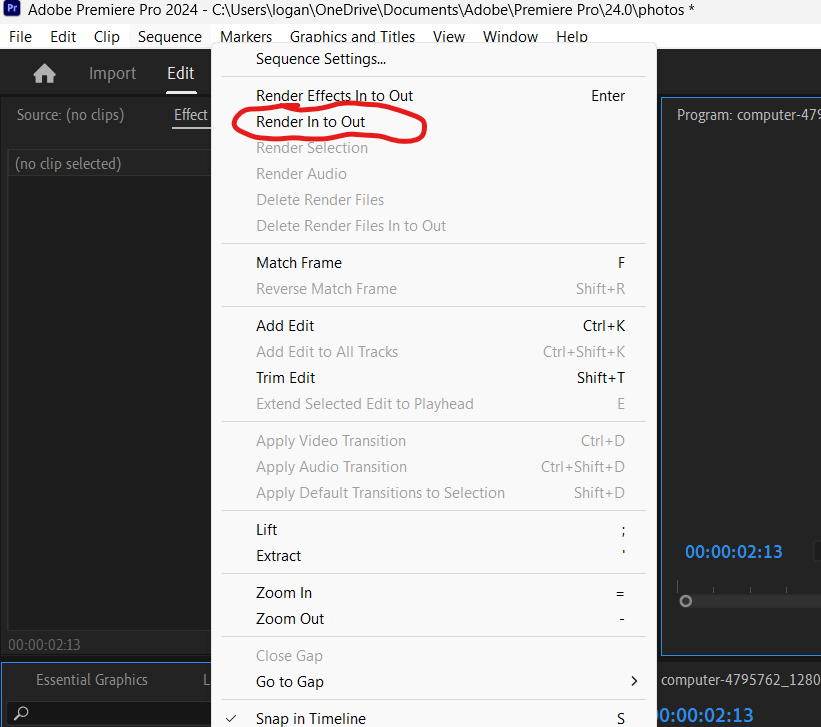Open Sequence Settings dialog

321,59
